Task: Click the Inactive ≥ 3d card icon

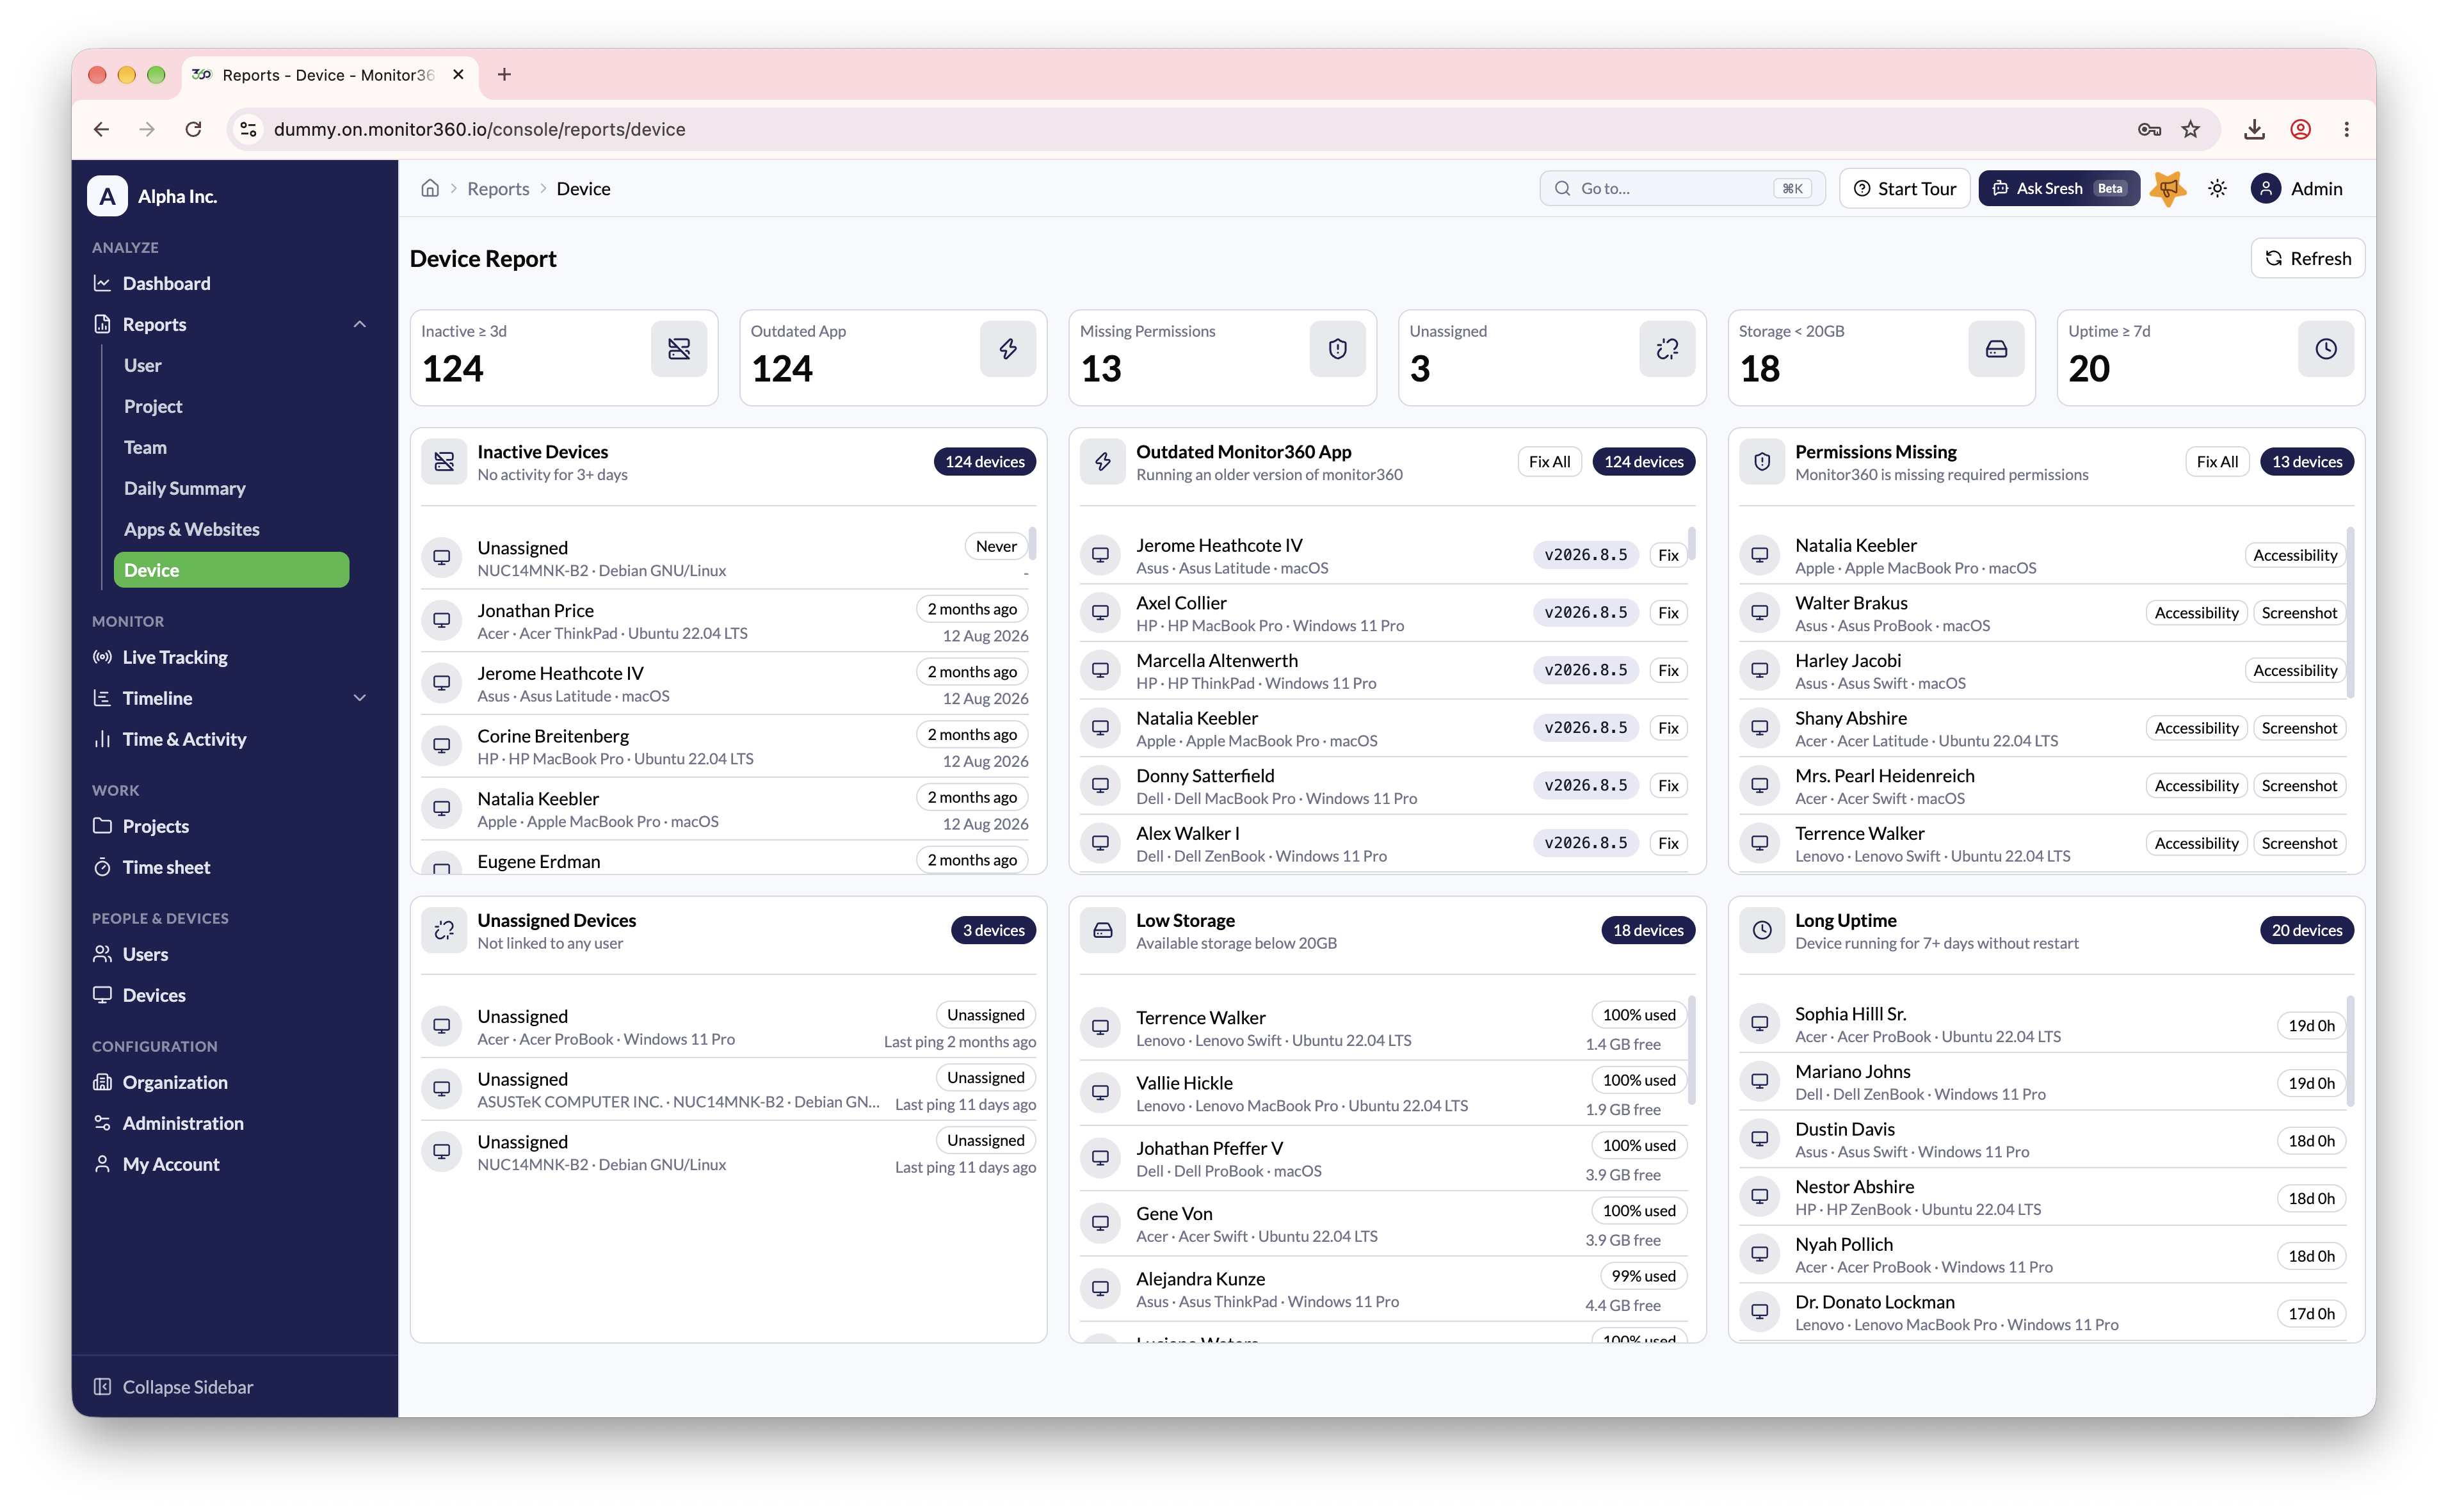Action: click(679, 348)
